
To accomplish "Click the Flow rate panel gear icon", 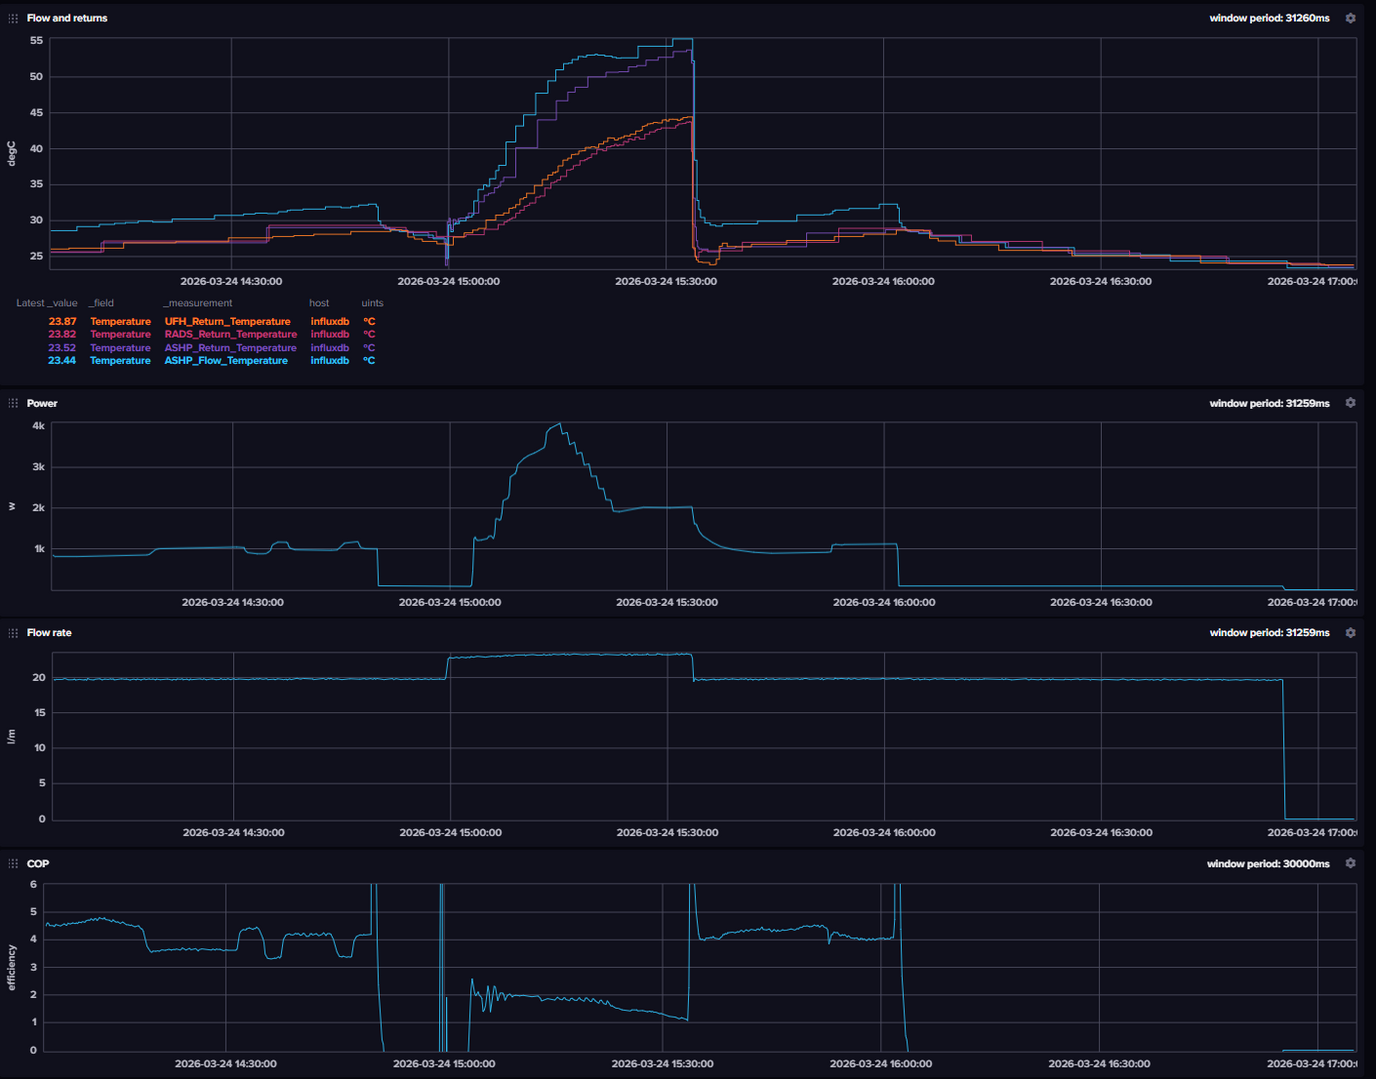I will [1350, 633].
